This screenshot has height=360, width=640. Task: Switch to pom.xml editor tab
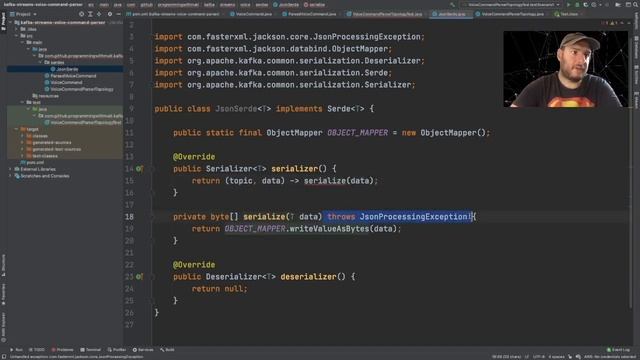[175, 14]
